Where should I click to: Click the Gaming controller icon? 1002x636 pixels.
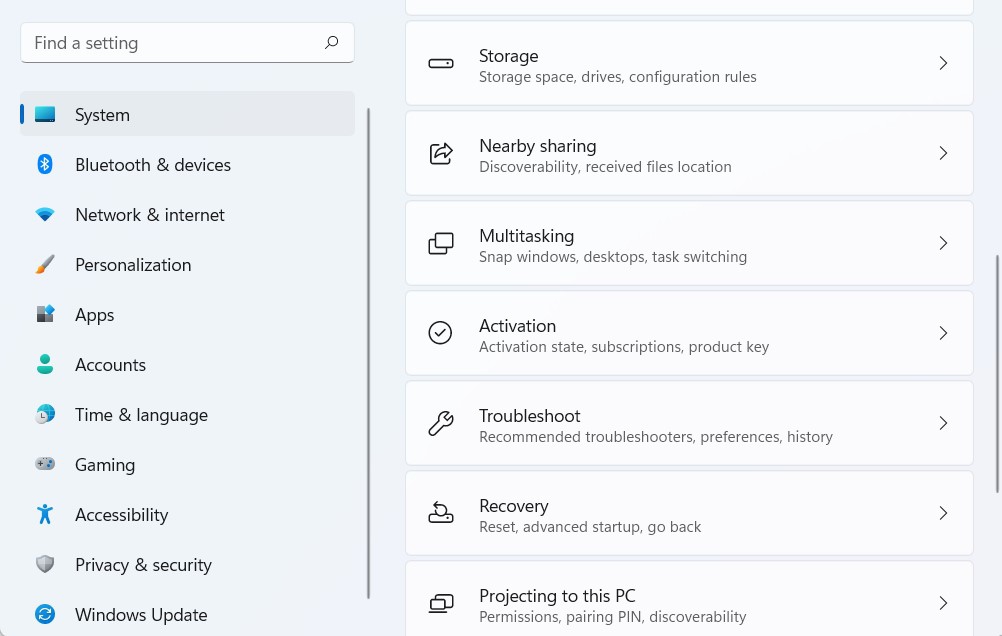pyautogui.click(x=45, y=464)
